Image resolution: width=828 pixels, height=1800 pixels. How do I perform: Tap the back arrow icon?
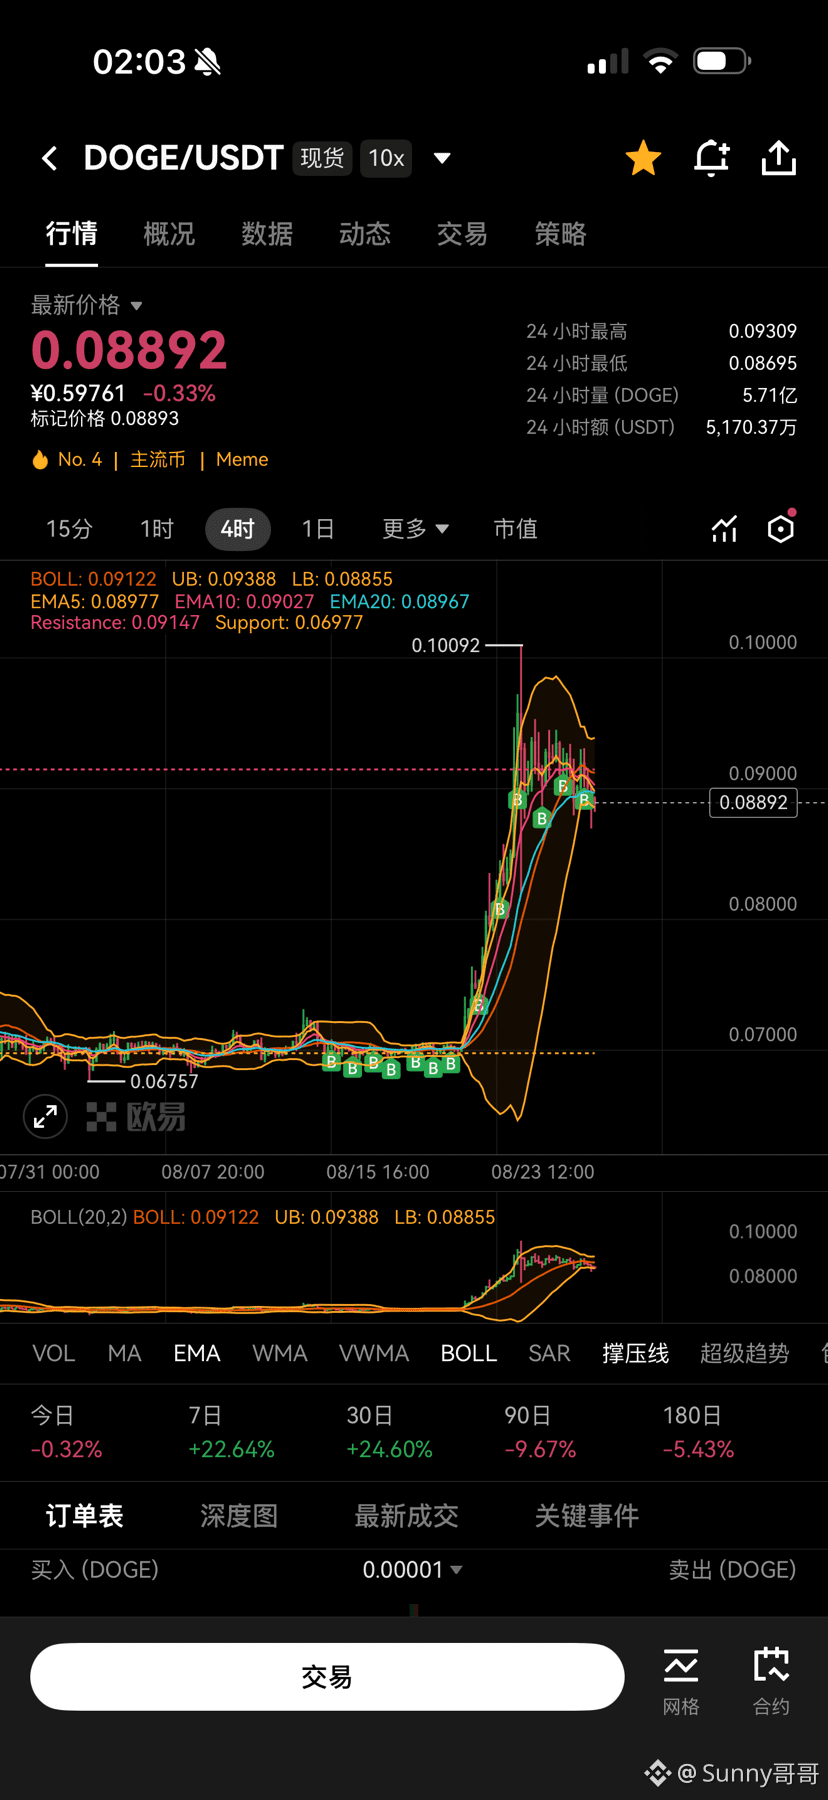[49, 158]
